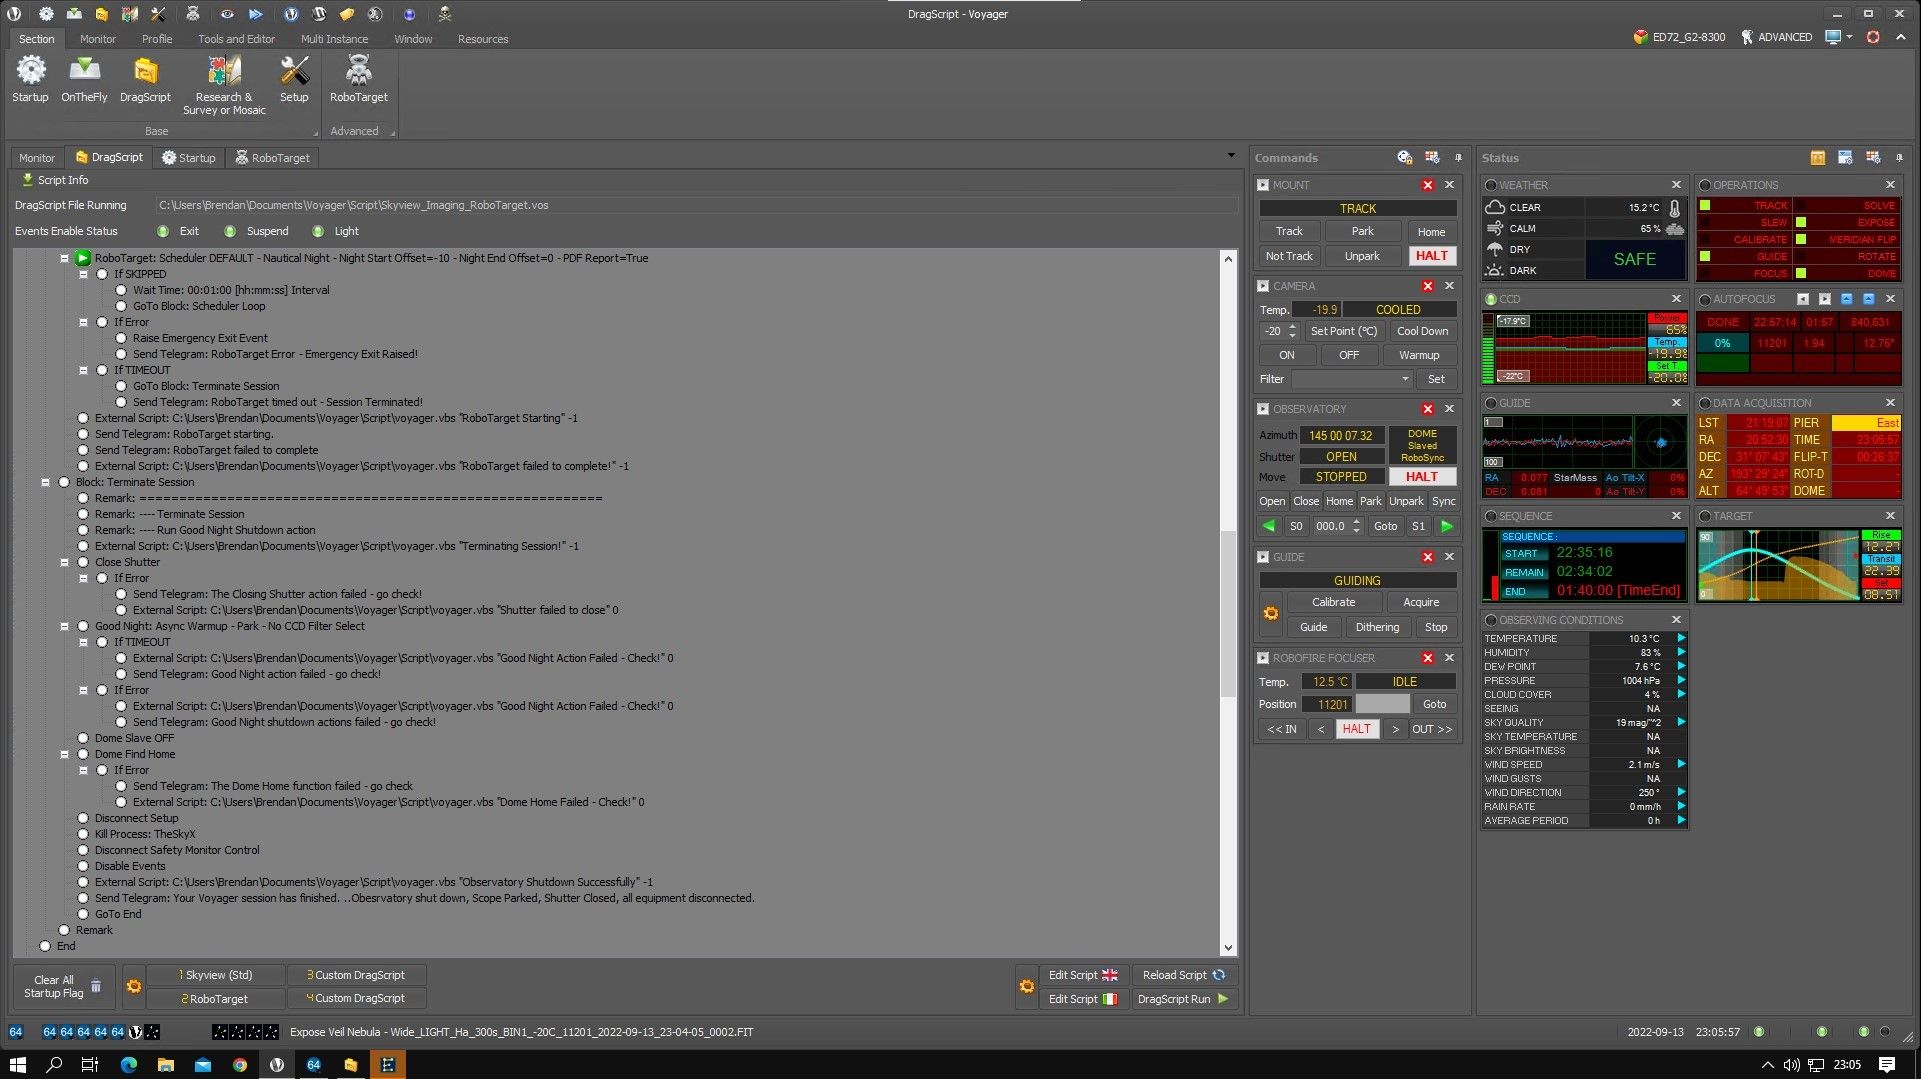The width and height of the screenshot is (1921, 1079).
Task: Select the Tools and Editor ribbon tab
Action: coord(236,39)
